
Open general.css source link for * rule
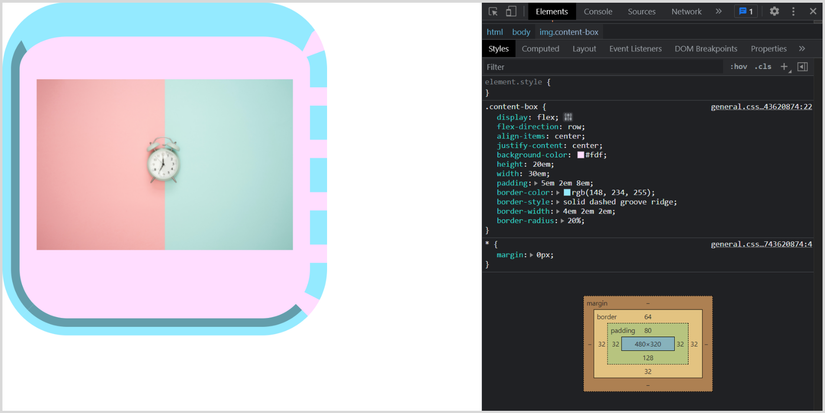coord(761,244)
